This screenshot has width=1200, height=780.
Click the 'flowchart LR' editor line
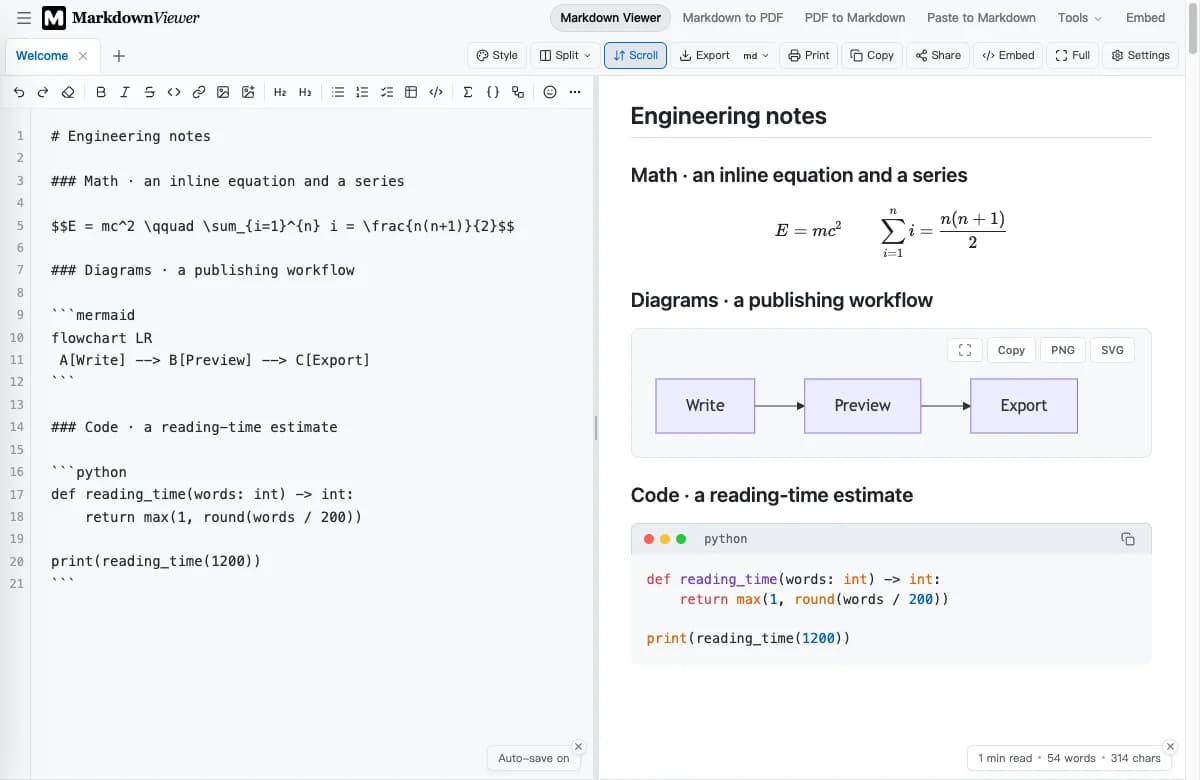tap(101, 337)
